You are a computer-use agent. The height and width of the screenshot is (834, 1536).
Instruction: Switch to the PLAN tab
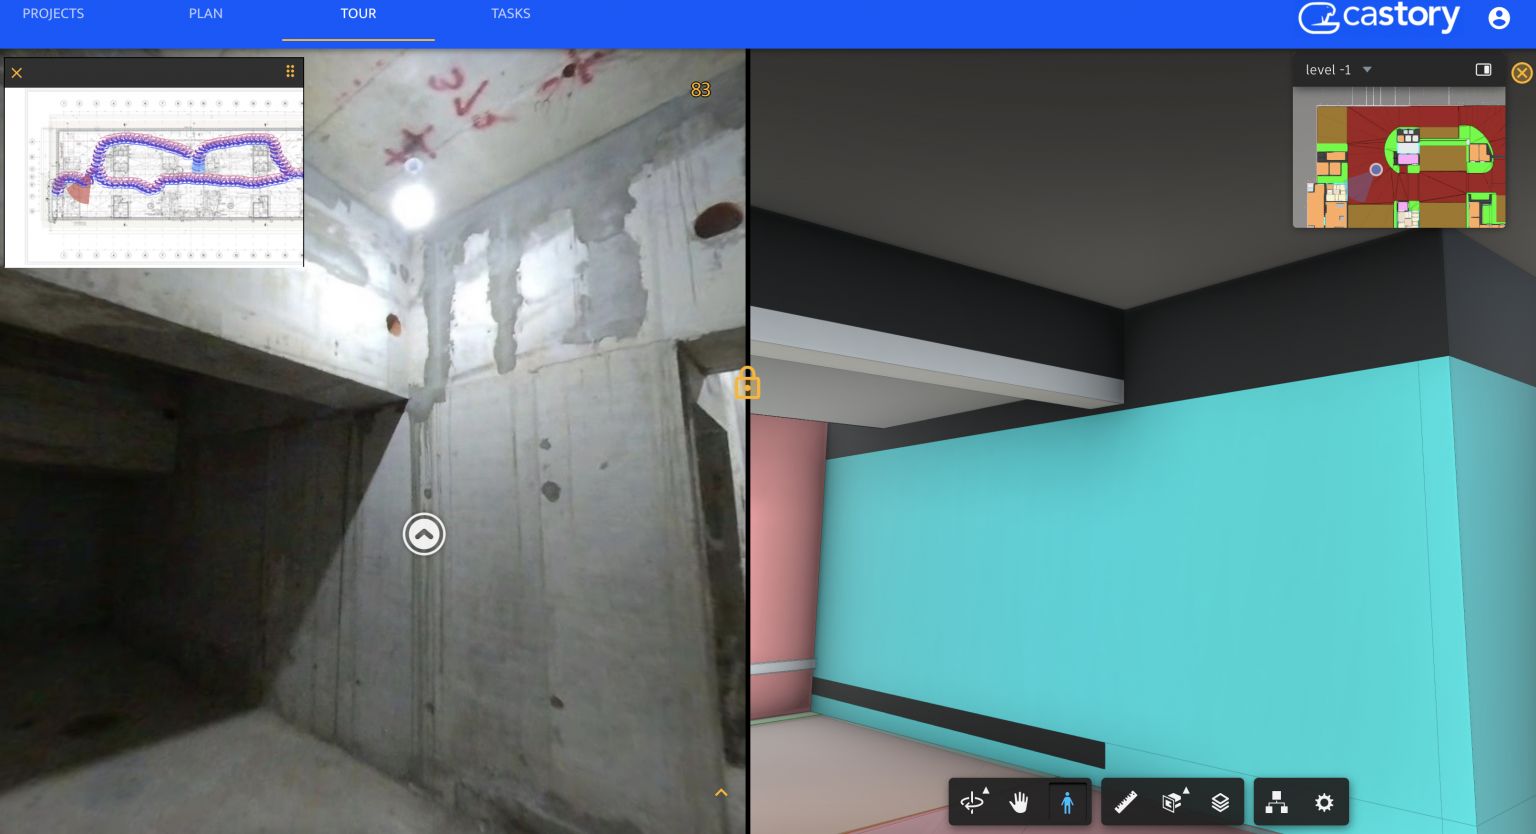coord(206,14)
